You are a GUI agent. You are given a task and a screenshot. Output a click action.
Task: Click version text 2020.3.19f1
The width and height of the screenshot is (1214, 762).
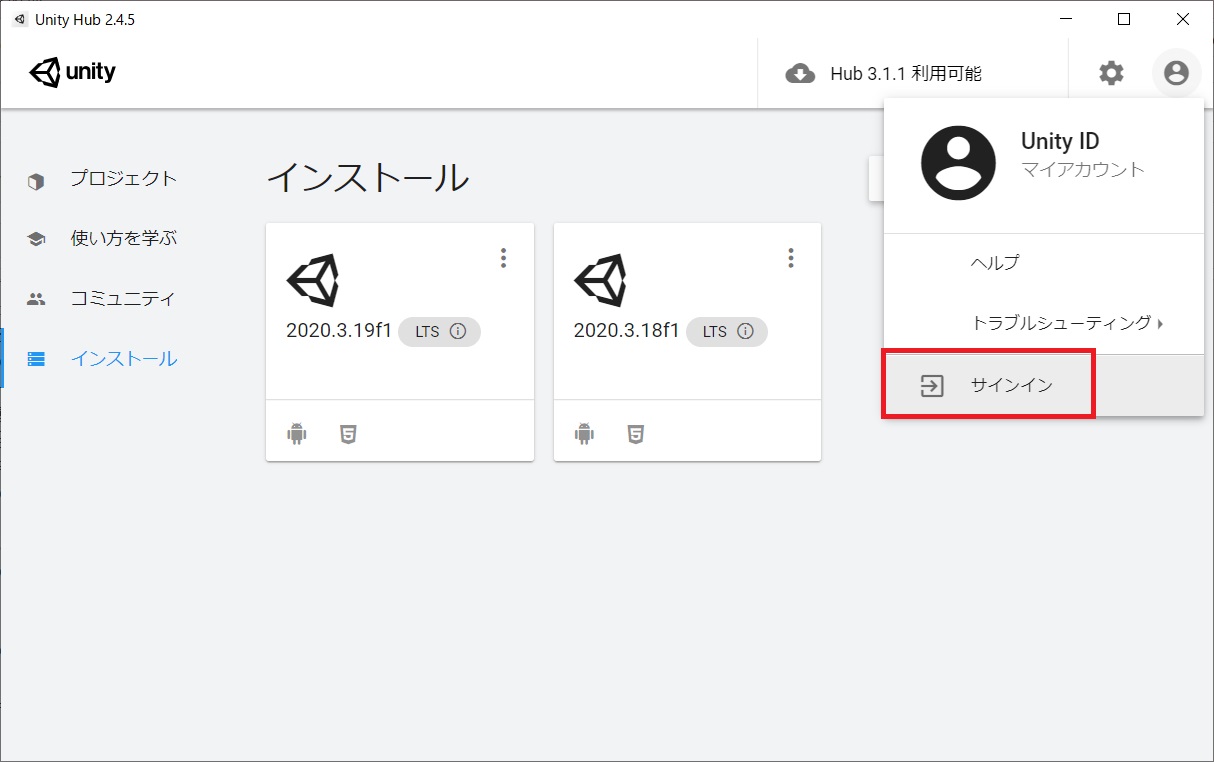coord(339,332)
